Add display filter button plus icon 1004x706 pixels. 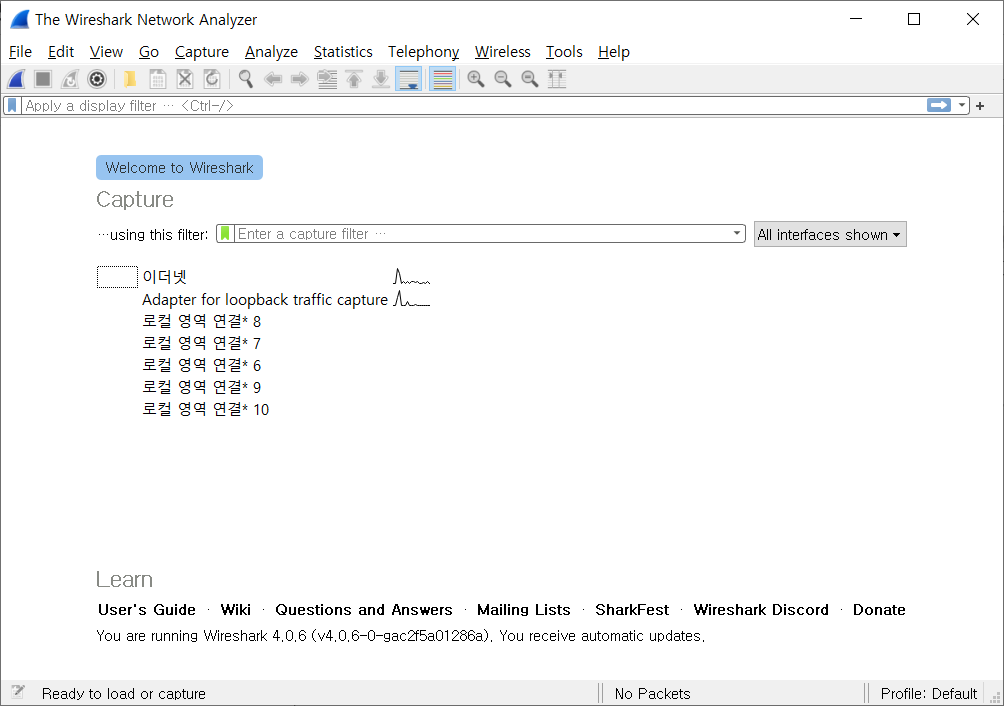[980, 106]
